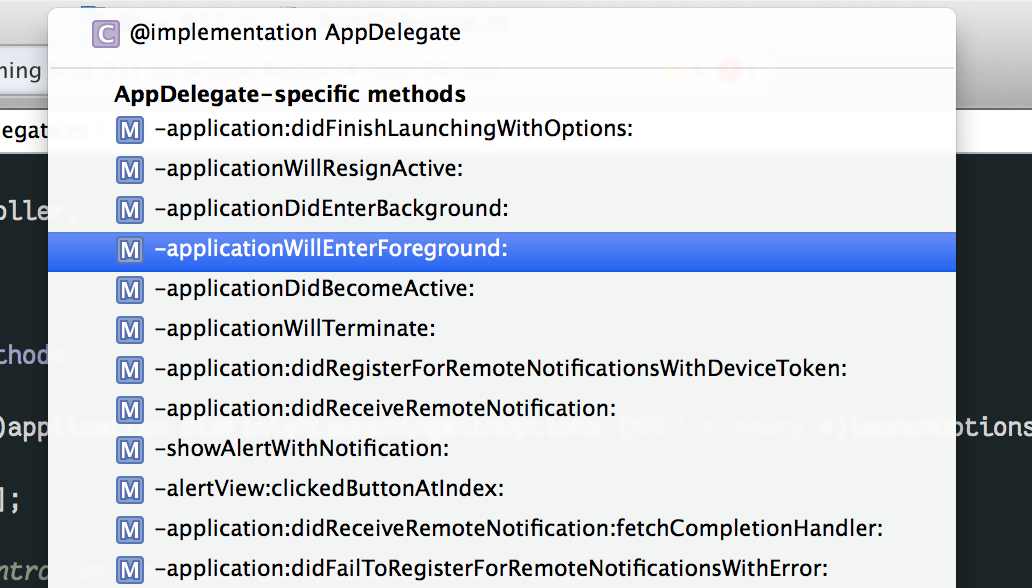Select didReceiveRemoteNotification:fetchCompletionHandler: method
1032x588 pixels.
coord(518,529)
